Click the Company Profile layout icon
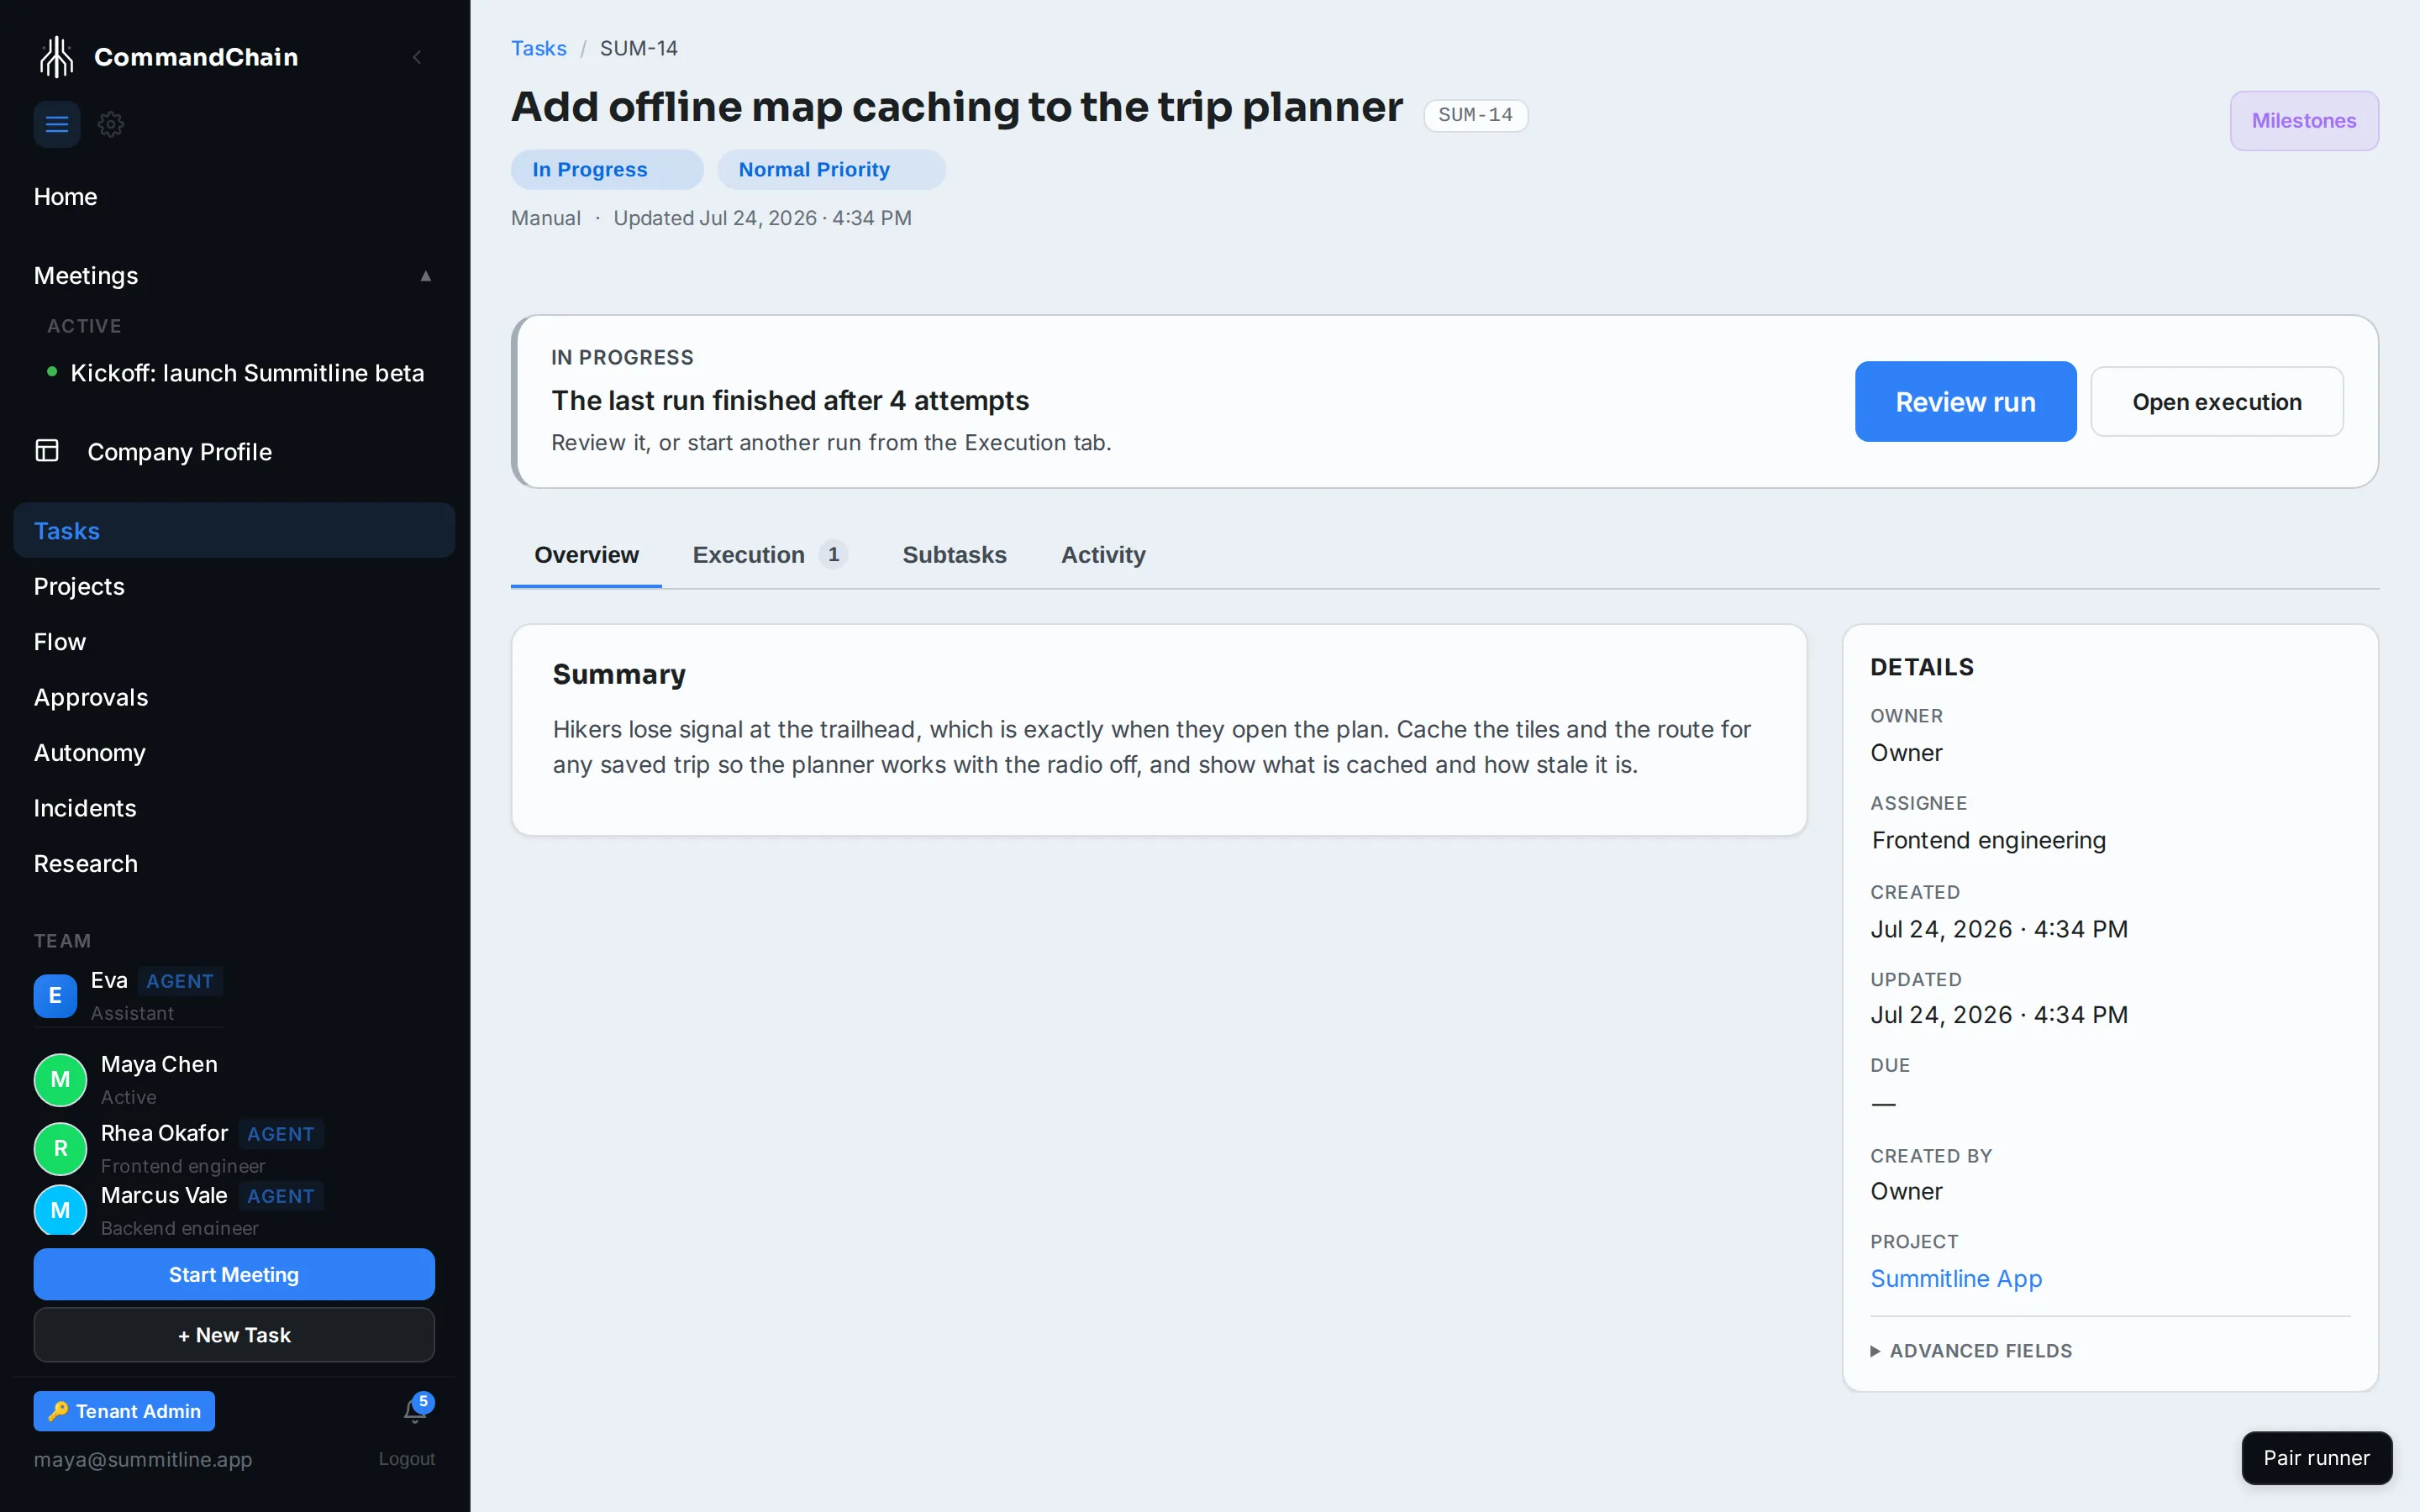2420x1512 pixels. [47, 451]
